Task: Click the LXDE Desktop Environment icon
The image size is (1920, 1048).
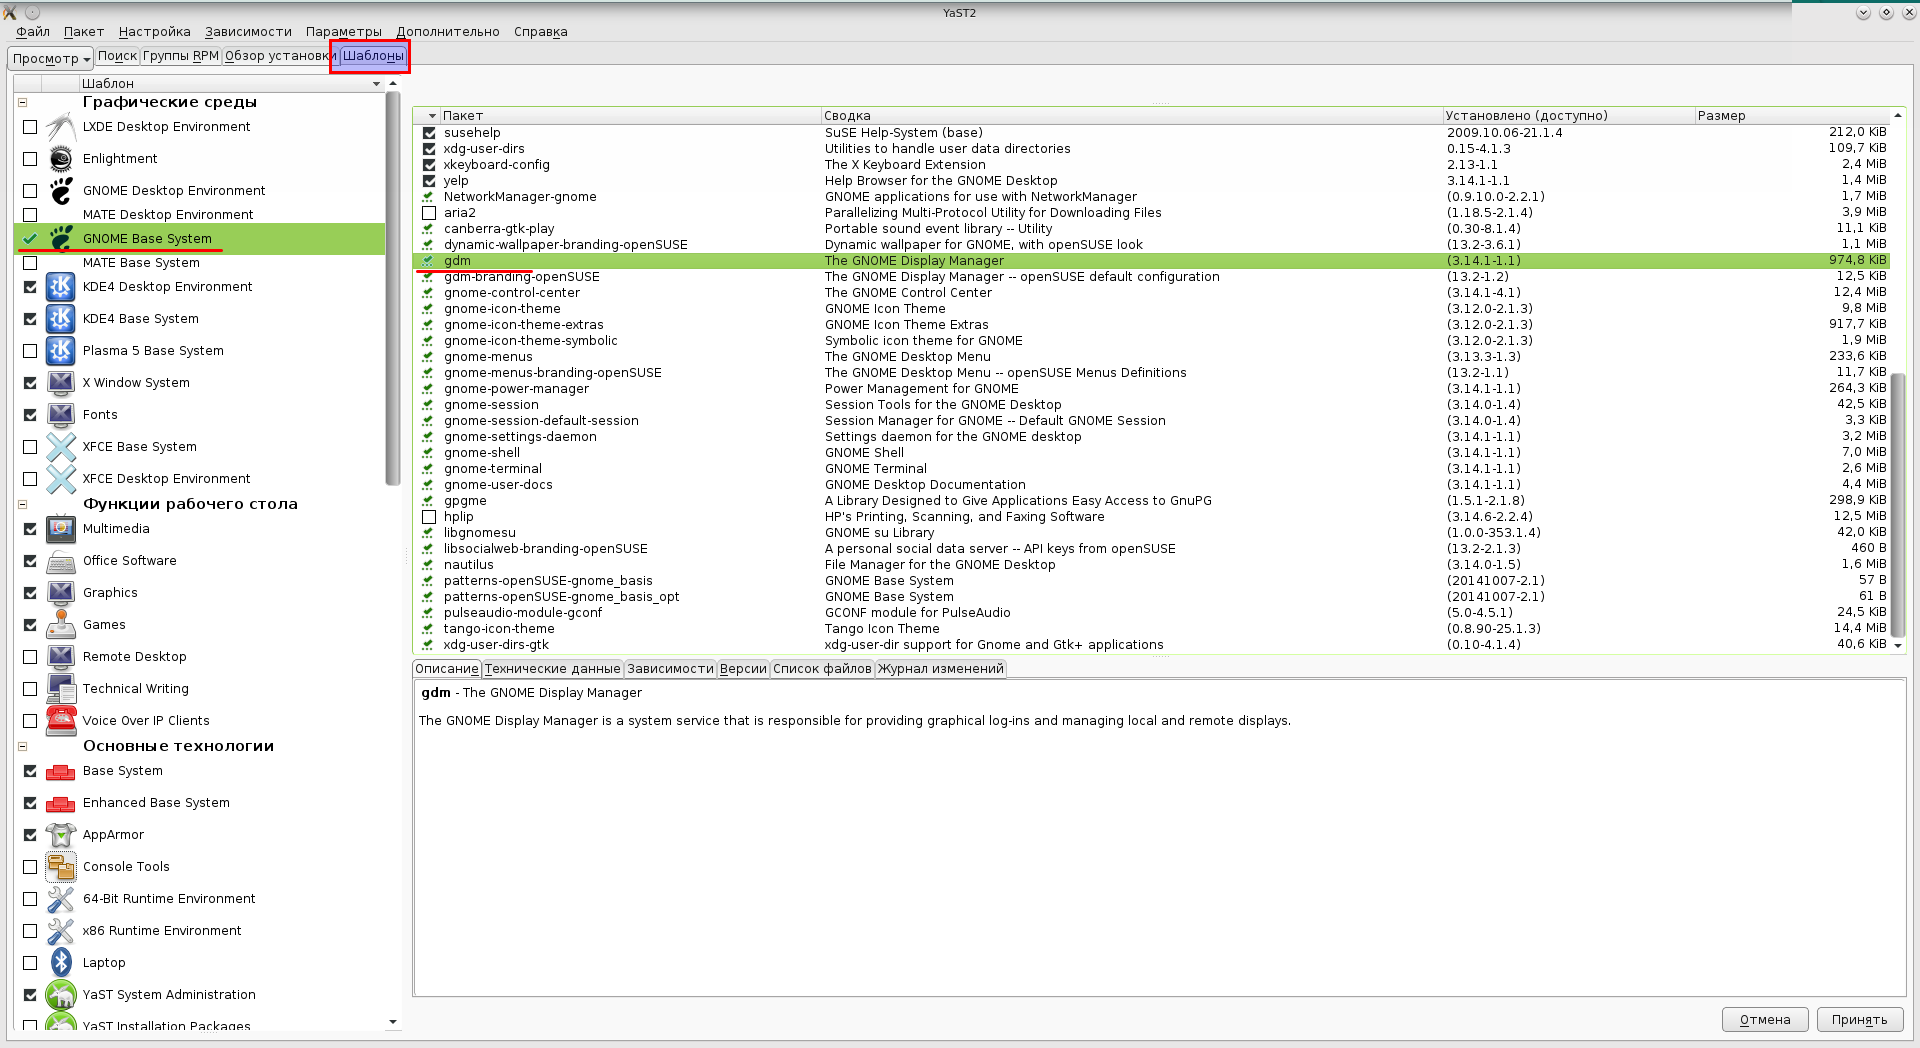Action: pyautogui.click(x=61, y=127)
